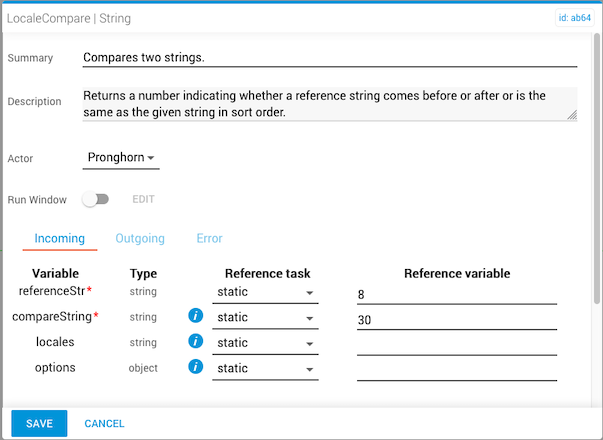Select the Incoming tab

pyautogui.click(x=60, y=239)
